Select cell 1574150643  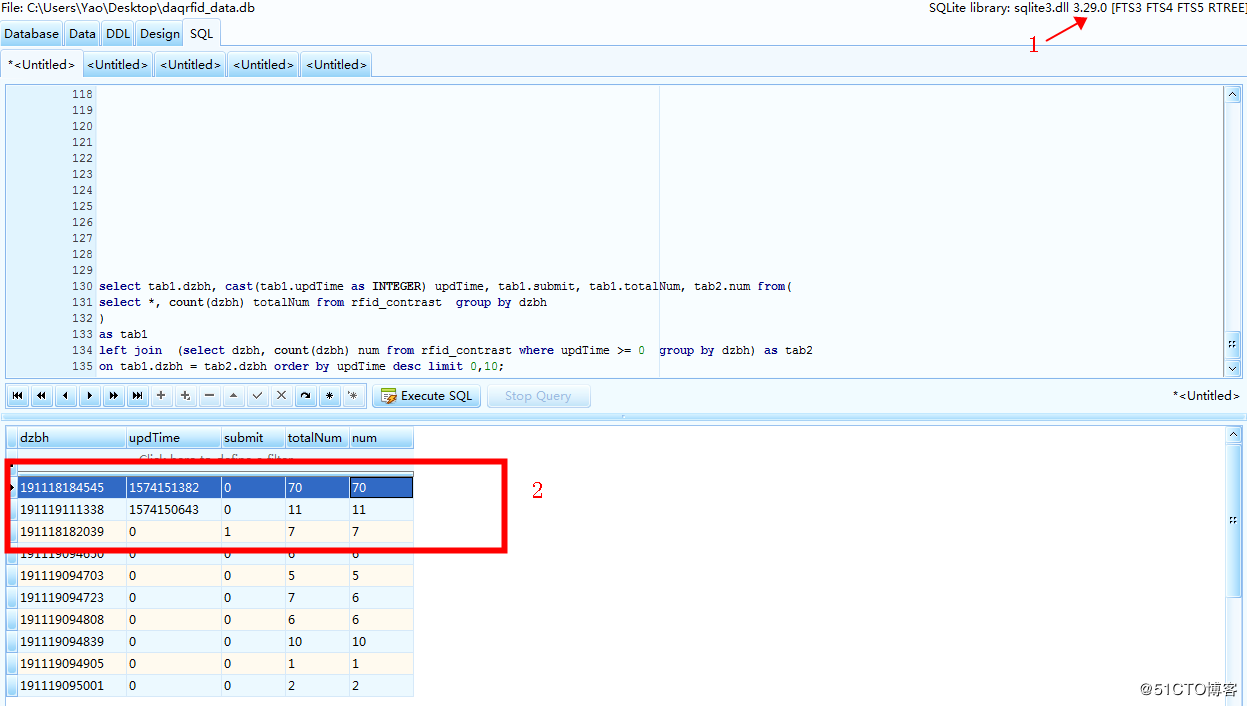tap(174, 510)
